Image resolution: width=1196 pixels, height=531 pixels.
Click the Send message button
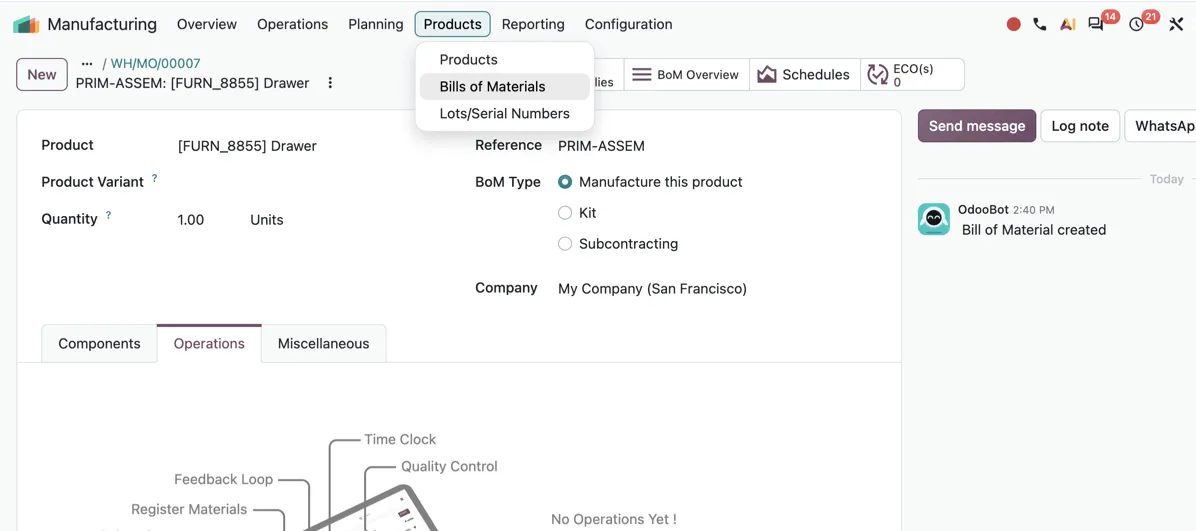click(x=976, y=126)
